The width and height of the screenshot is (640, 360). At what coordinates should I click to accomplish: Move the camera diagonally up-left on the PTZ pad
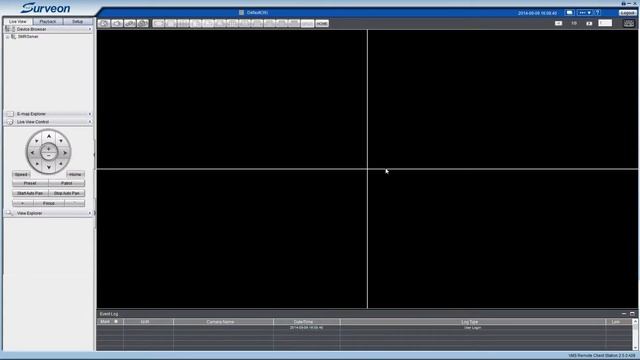pos(37,141)
